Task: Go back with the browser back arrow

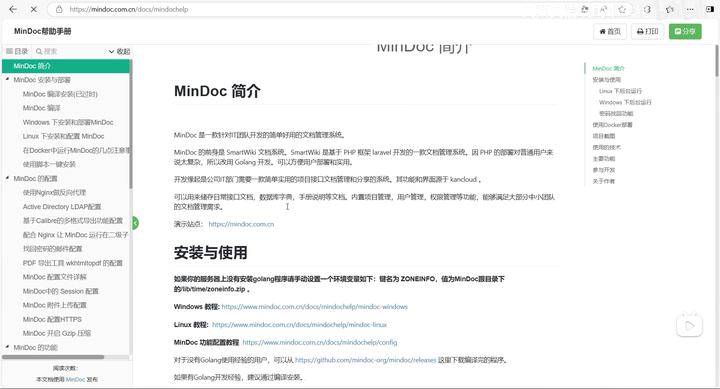Action: pos(13,9)
